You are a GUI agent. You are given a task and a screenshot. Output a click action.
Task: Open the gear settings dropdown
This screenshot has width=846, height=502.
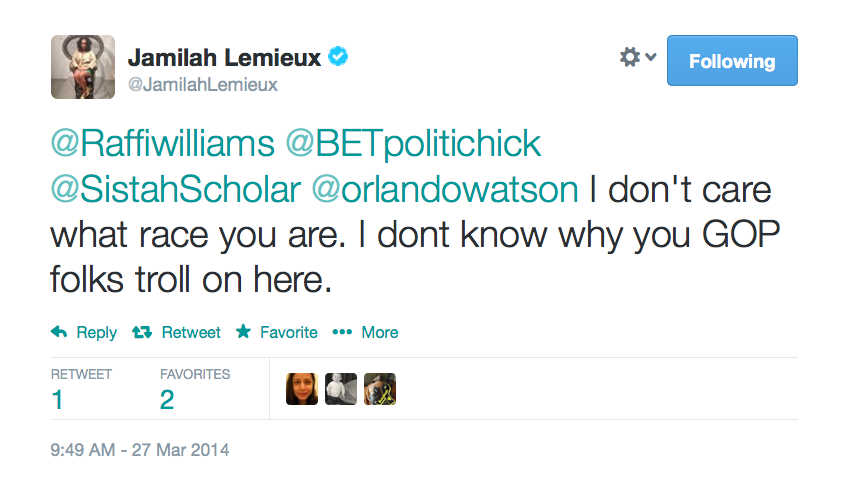click(x=637, y=58)
